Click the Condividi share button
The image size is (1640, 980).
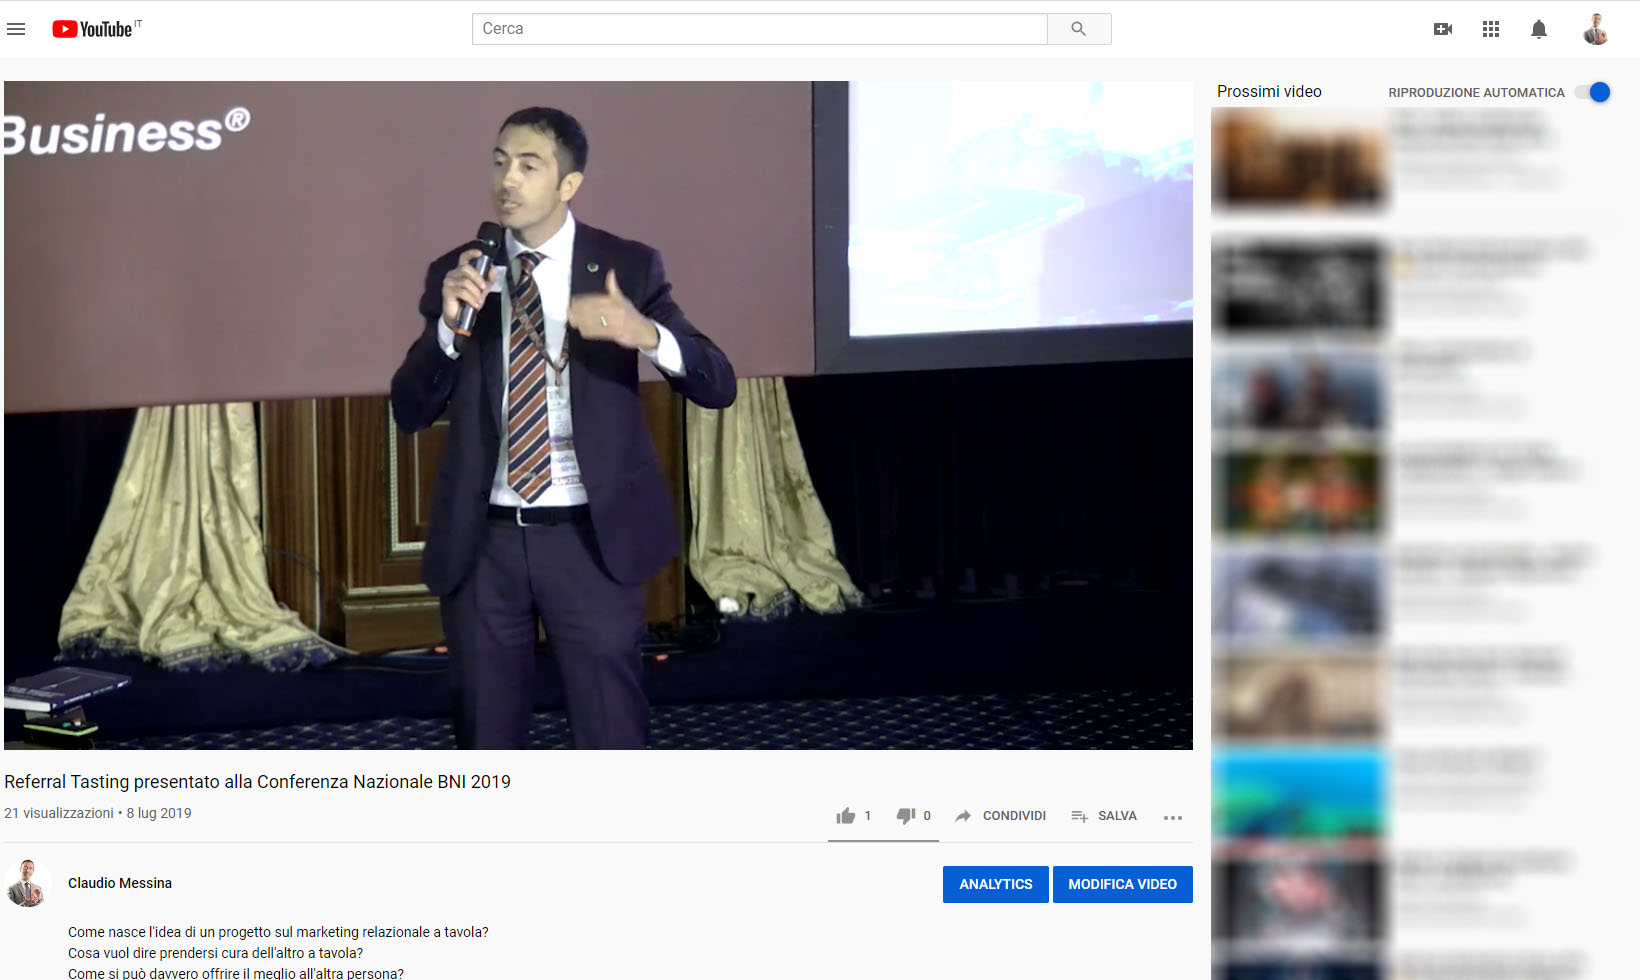[x=1000, y=816]
